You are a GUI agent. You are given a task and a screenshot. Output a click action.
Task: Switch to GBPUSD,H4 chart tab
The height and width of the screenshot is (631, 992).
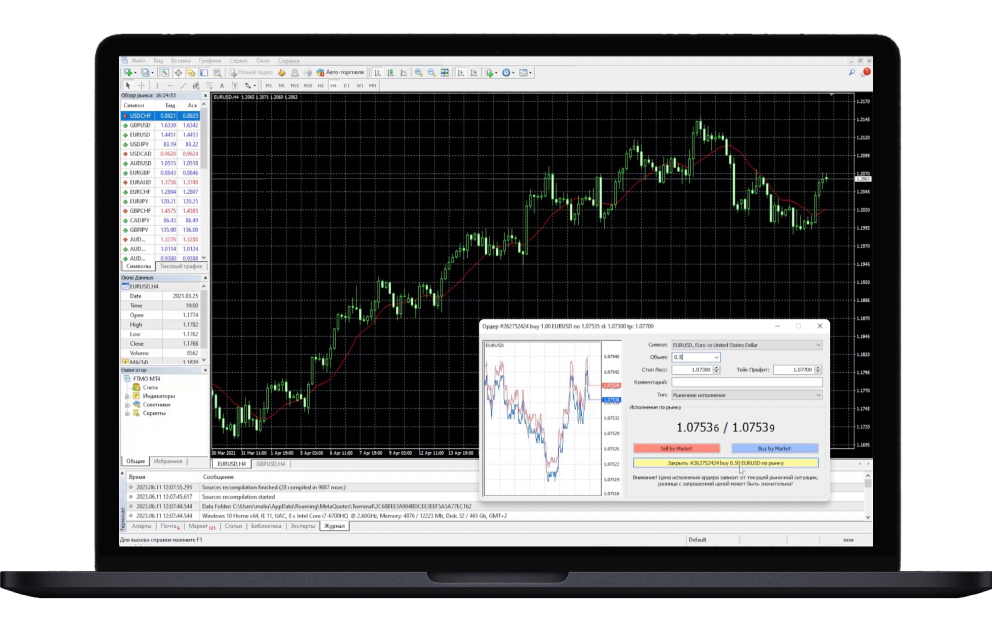271,464
